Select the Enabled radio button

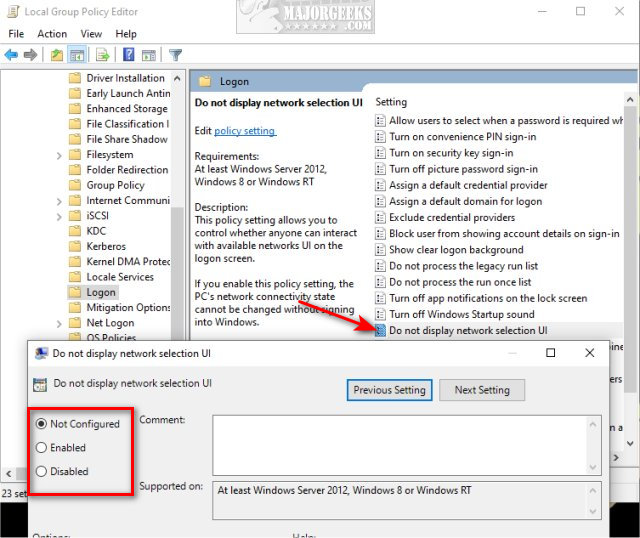click(x=41, y=447)
